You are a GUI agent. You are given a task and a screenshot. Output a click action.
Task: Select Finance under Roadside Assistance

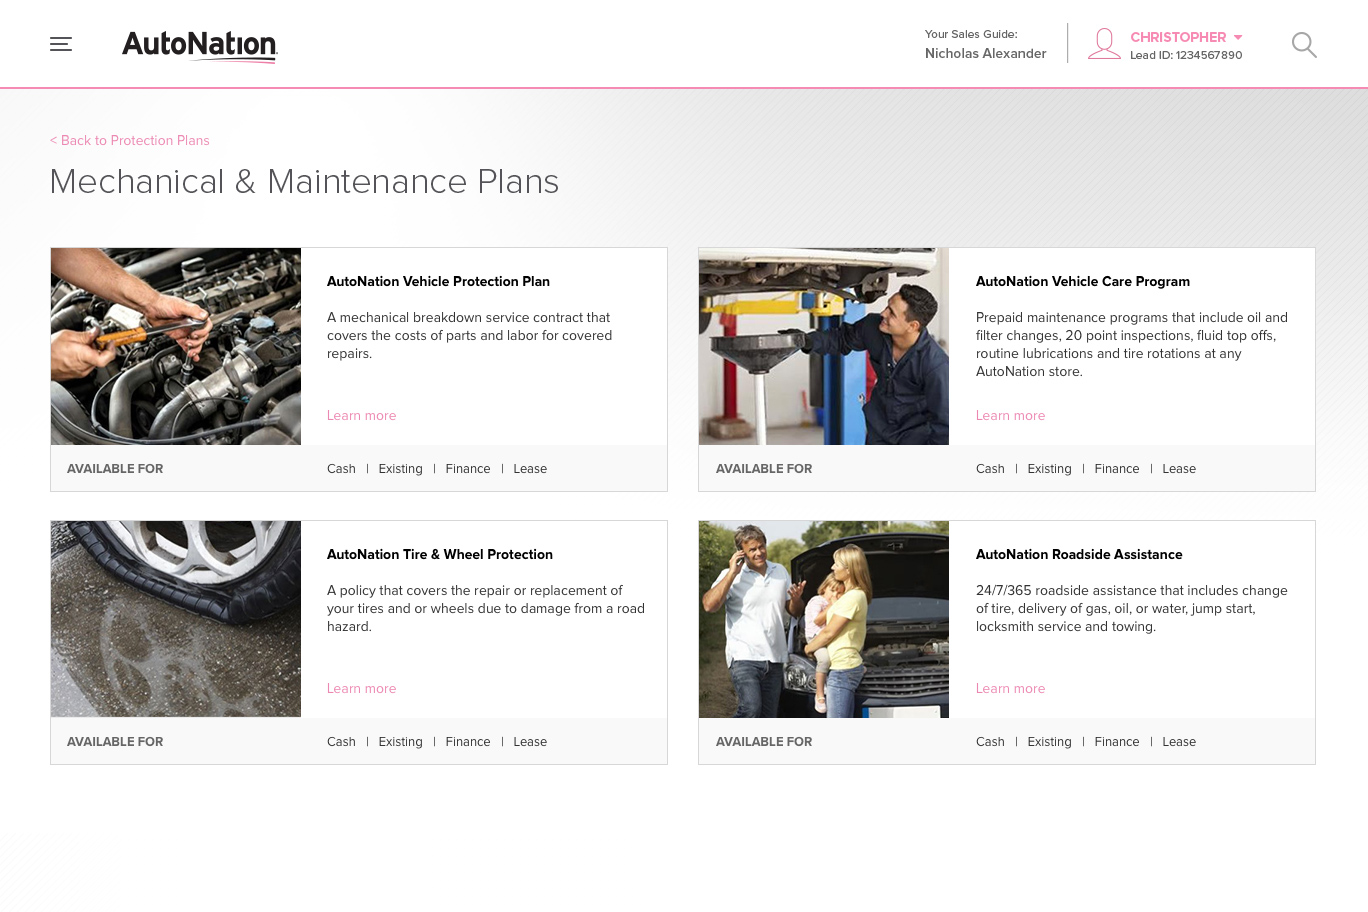(x=1117, y=741)
